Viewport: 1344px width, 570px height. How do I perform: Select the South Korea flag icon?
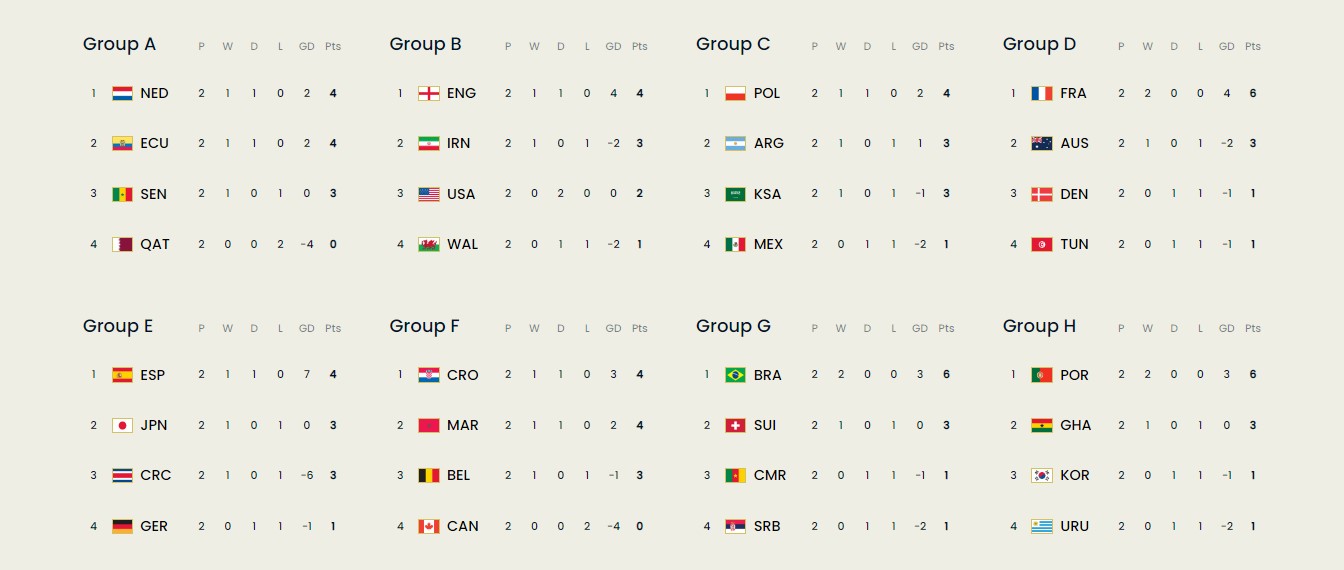[x=1042, y=475]
